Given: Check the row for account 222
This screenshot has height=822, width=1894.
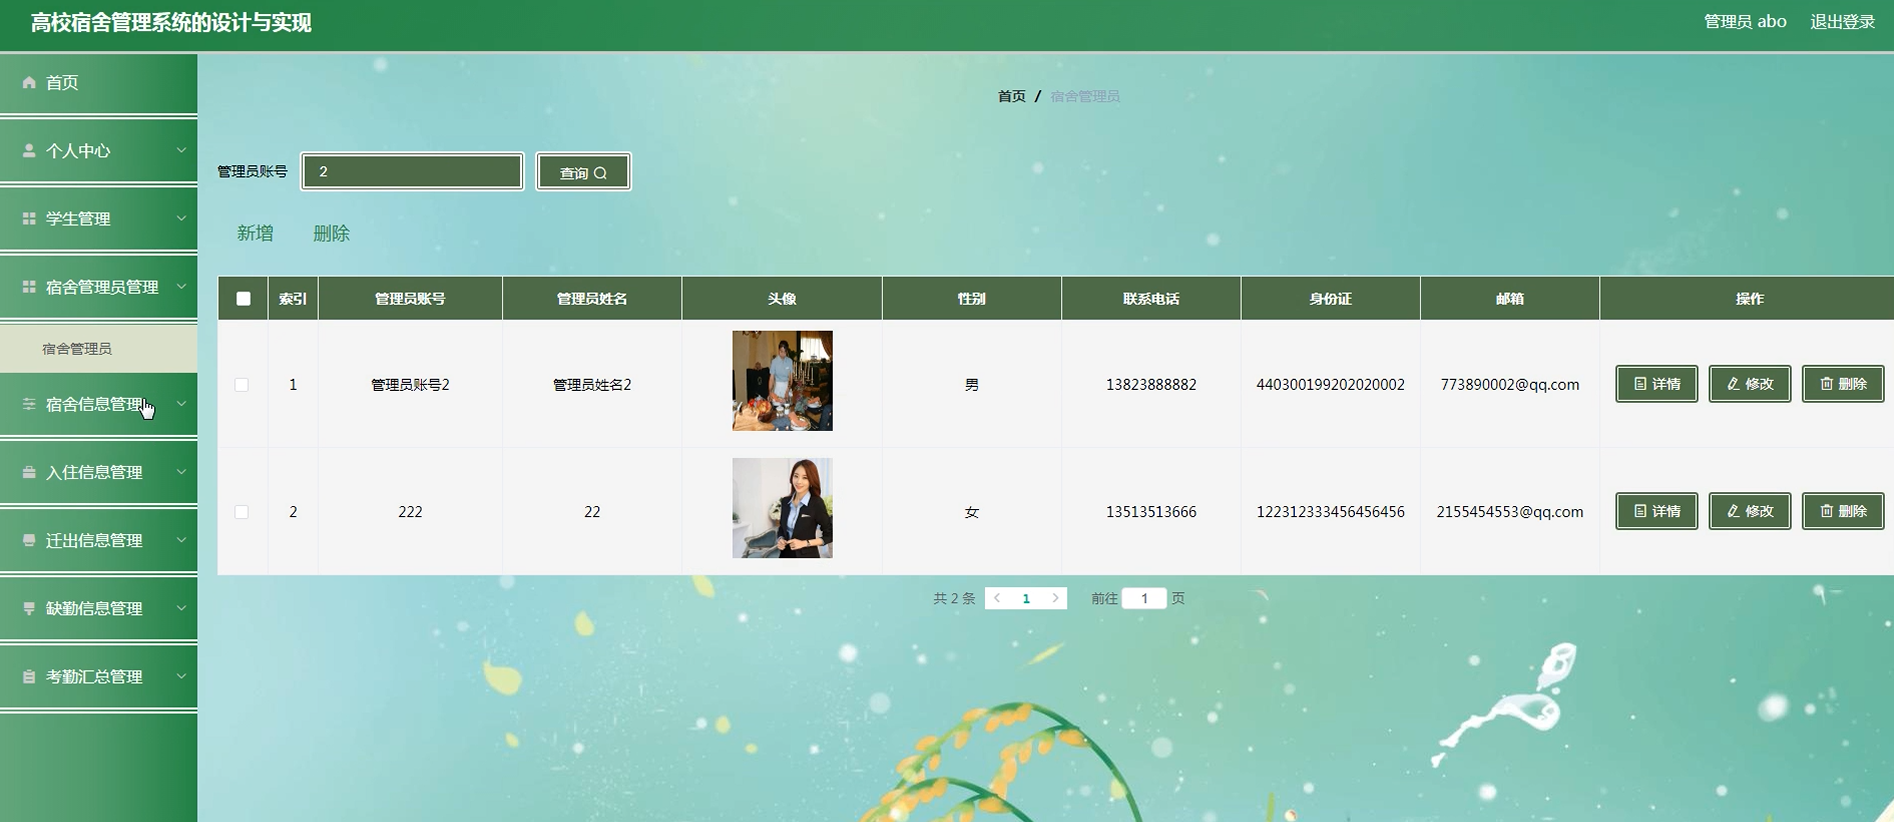Looking at the screenshot, I should tap(242, 512).
